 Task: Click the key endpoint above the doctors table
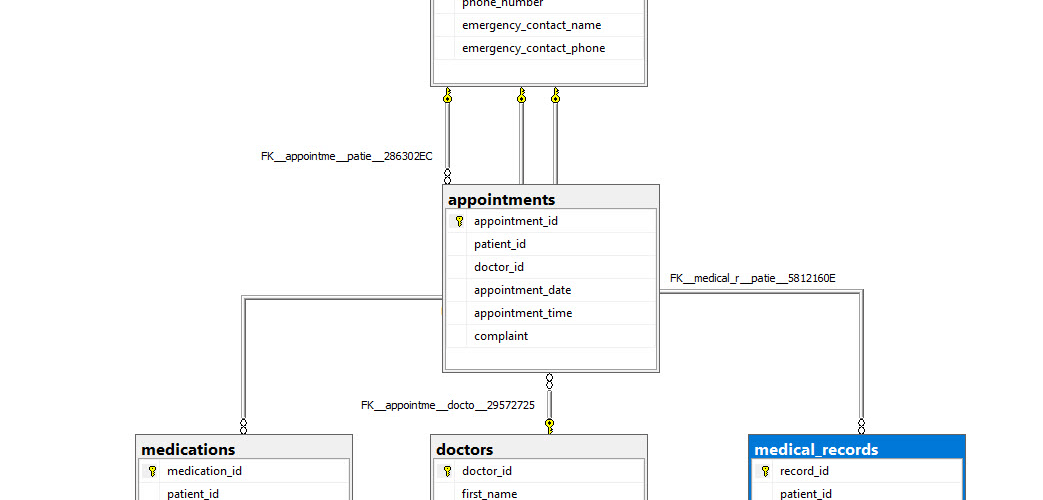pyautogui.click(x=549, y=424)
